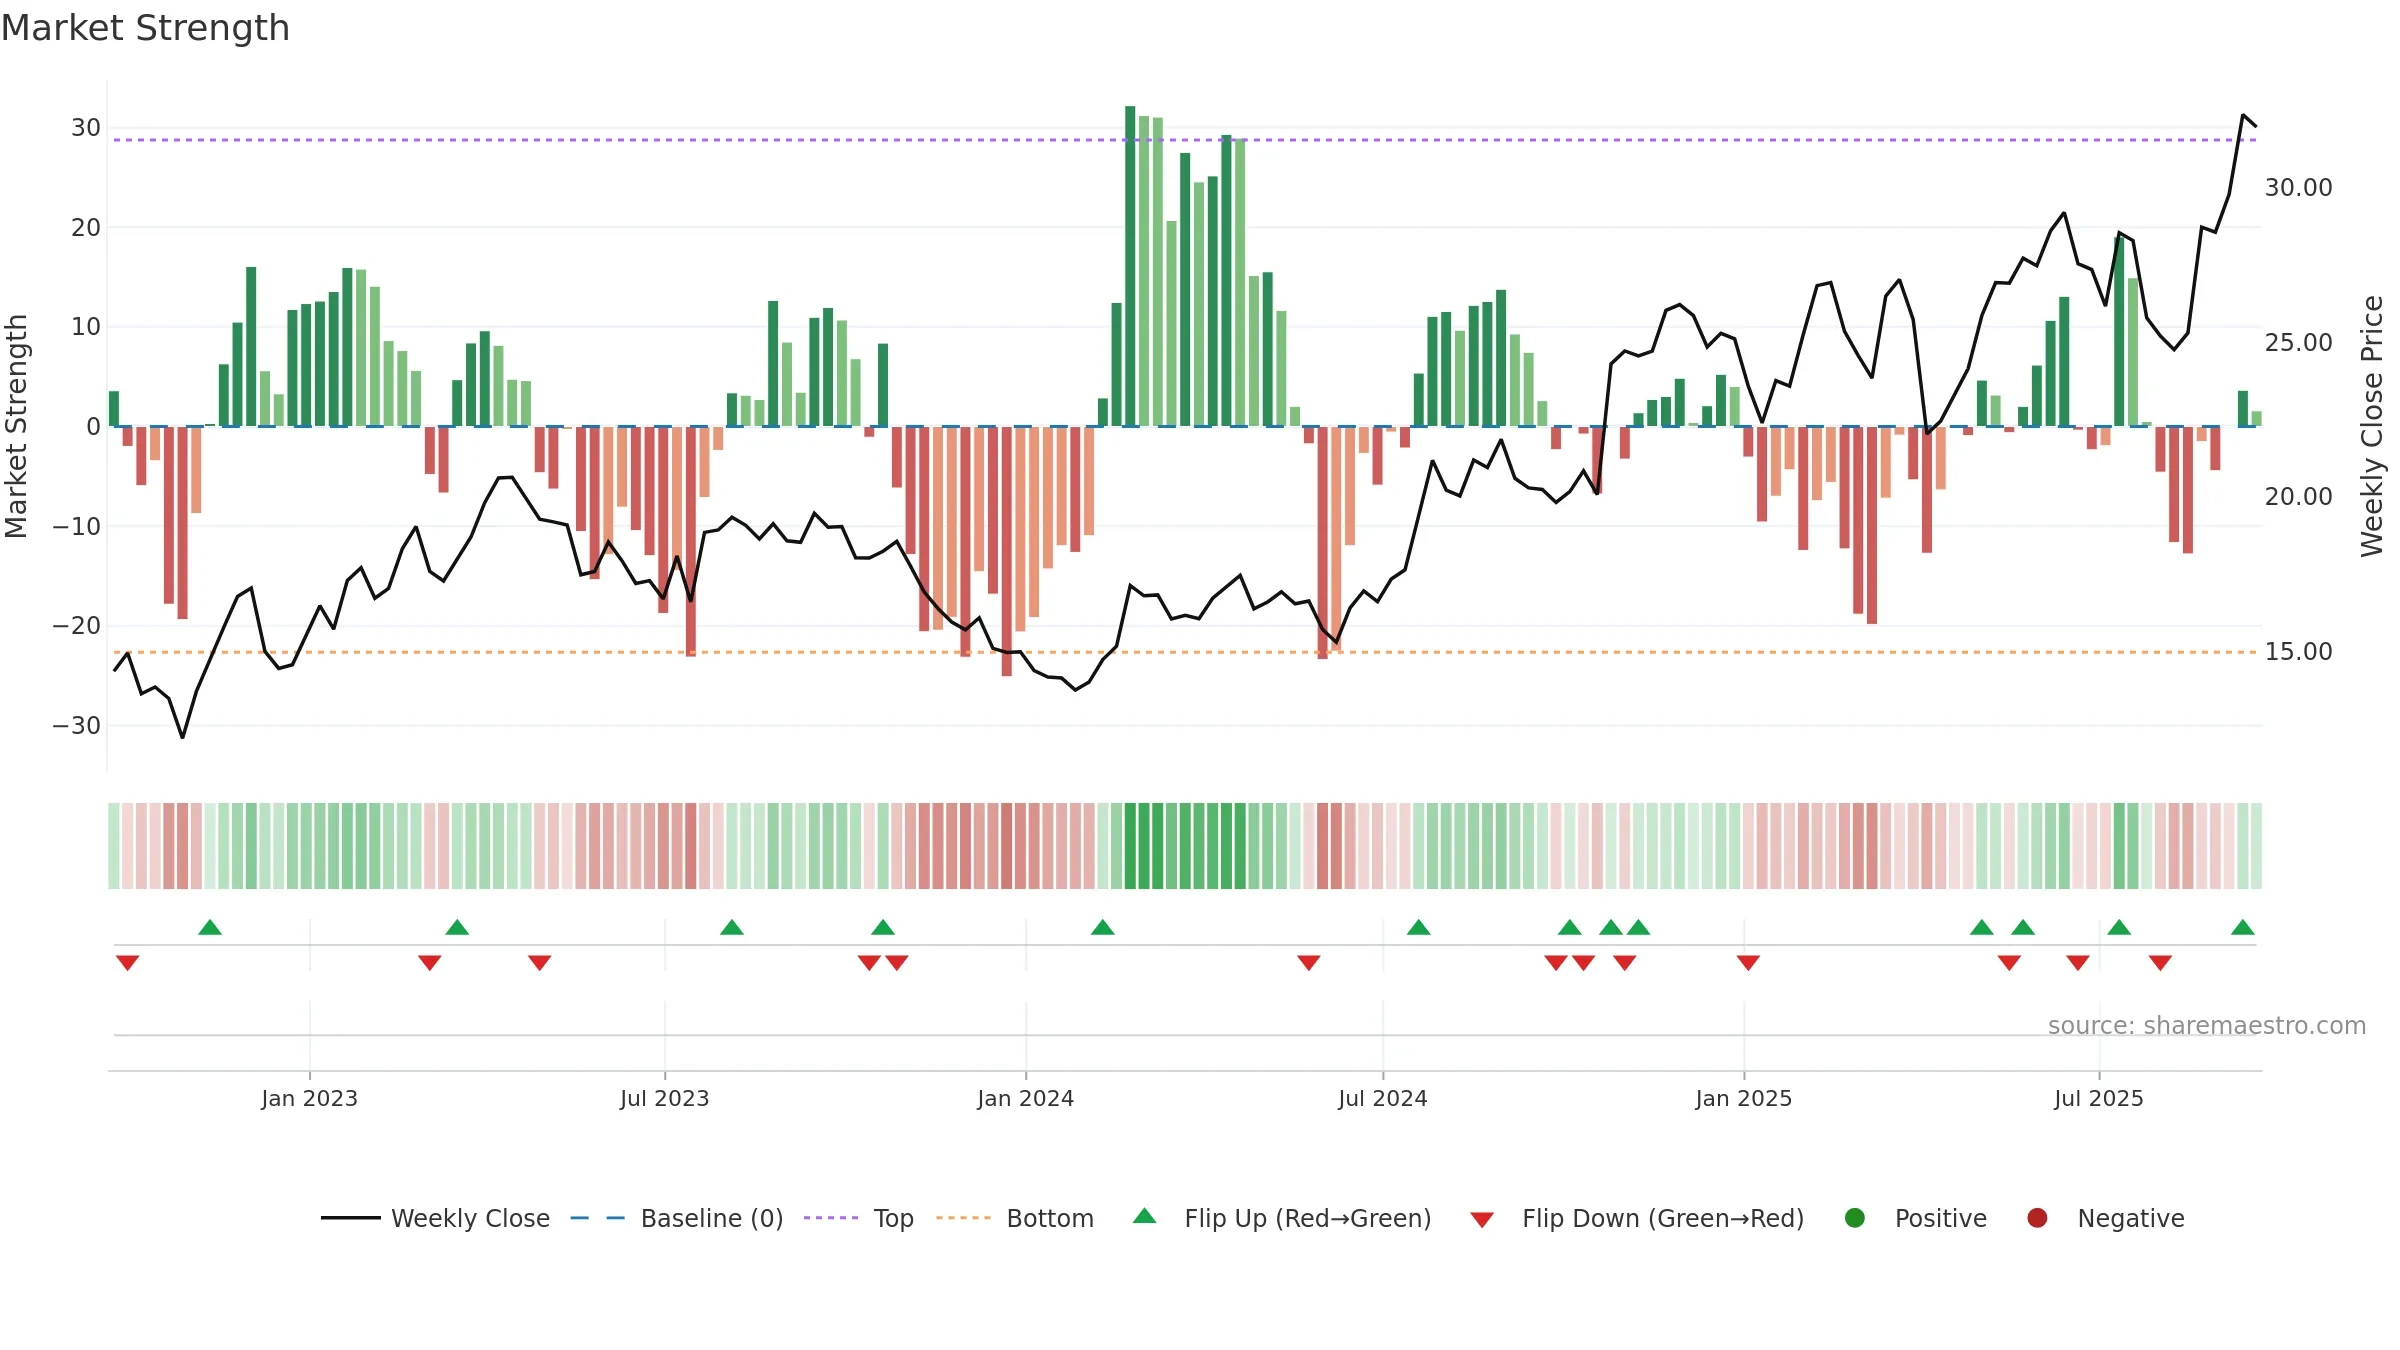
Task: Click the first flip-down marker at far left
Action: click(127, 963)
